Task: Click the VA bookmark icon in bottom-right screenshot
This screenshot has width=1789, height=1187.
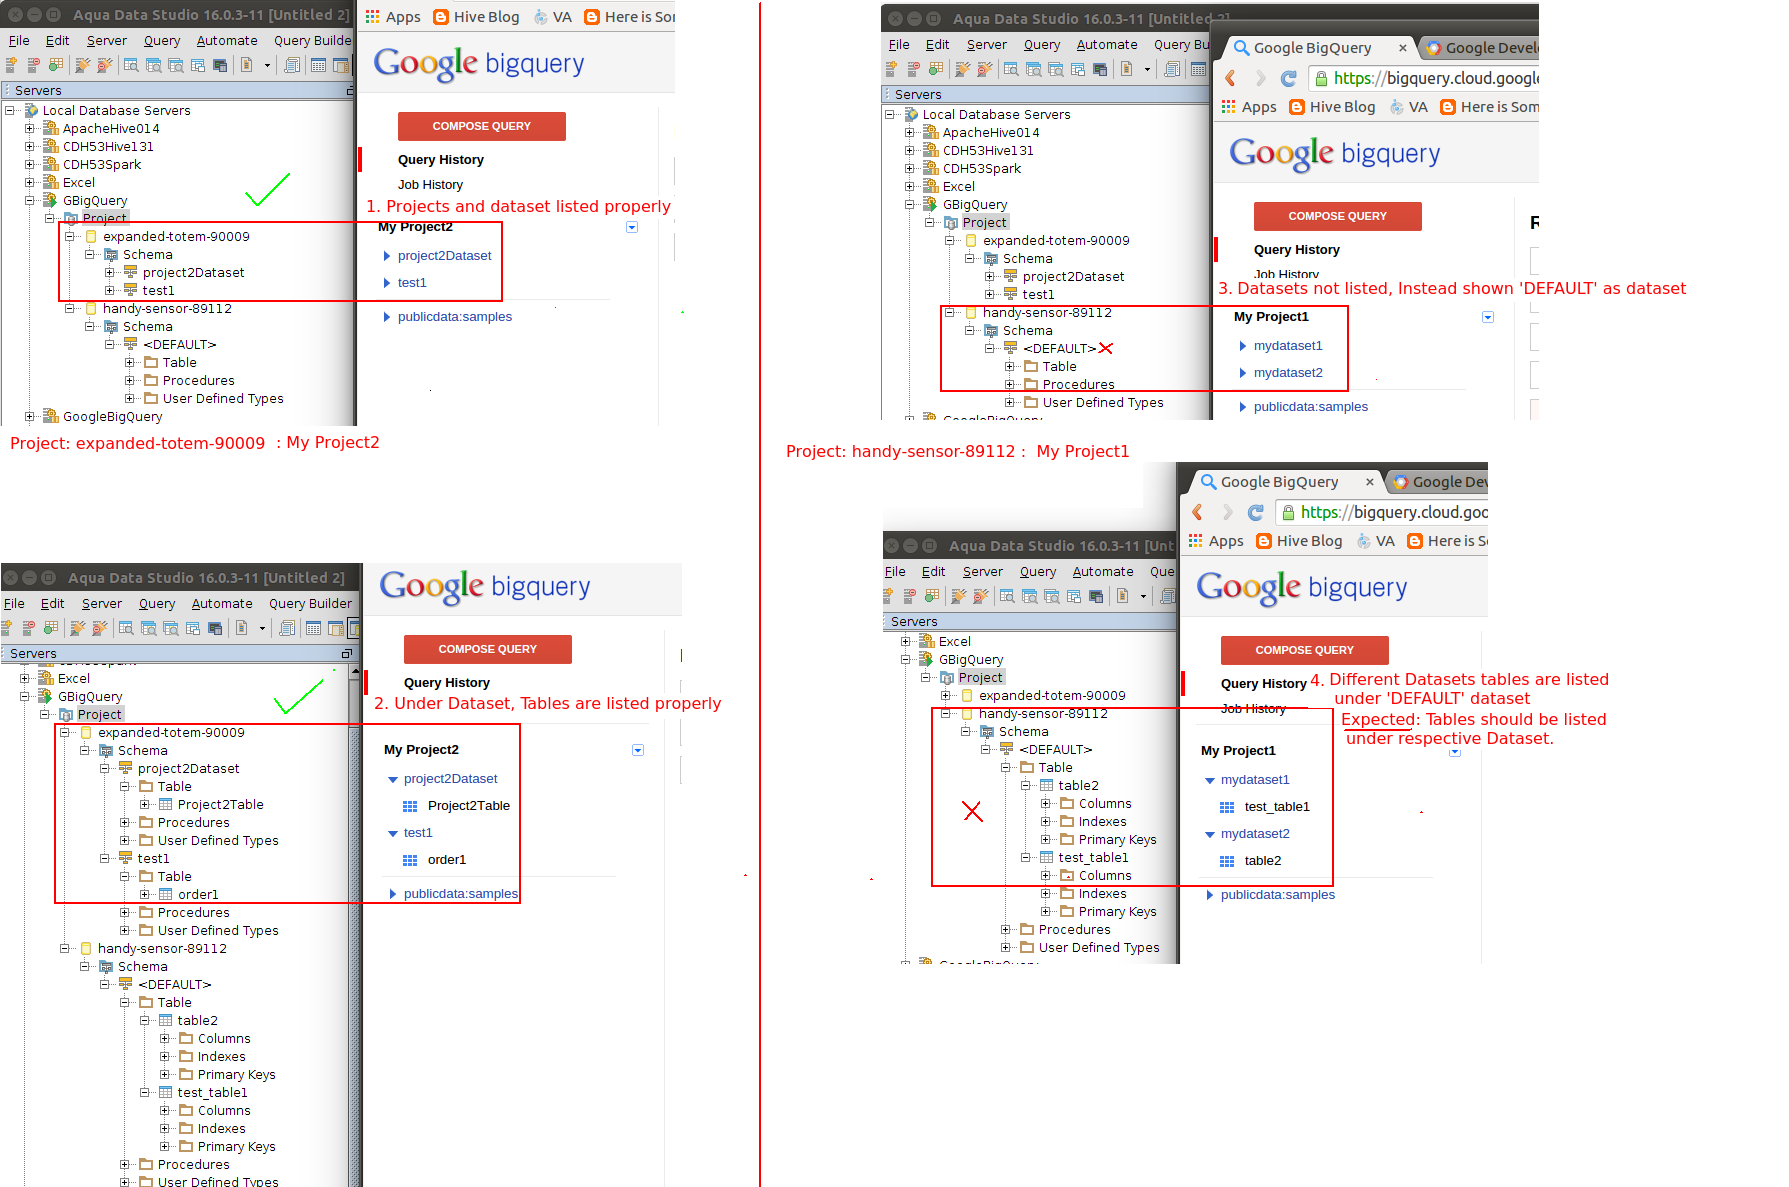Action: click(x=1364, y=541)
